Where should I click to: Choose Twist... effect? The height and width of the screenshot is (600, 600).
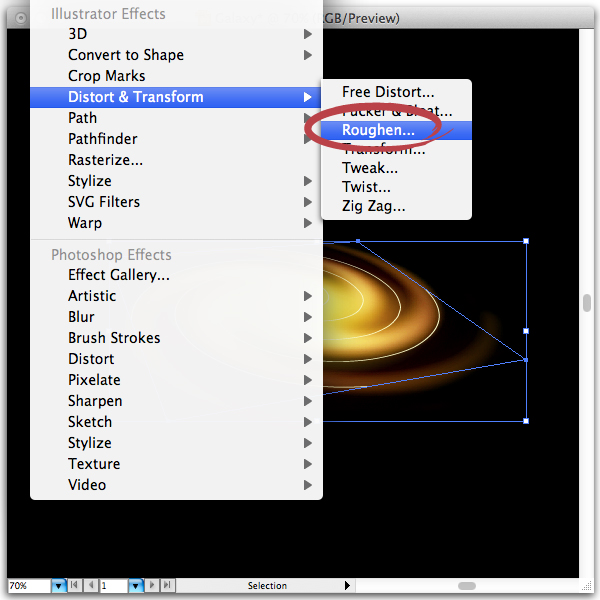[396, 187]
